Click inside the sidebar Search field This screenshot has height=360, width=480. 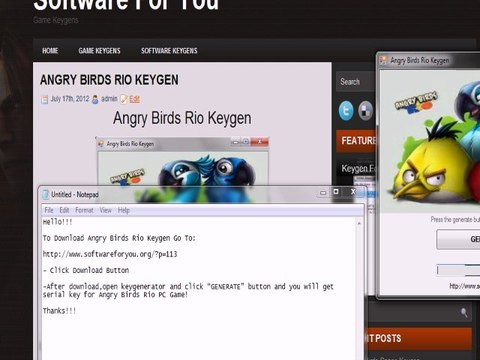[356, 82]
